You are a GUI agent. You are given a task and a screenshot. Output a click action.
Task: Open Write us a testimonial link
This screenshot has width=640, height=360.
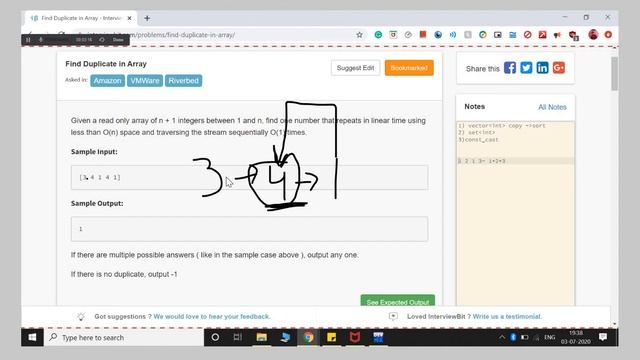coord(507,316)
